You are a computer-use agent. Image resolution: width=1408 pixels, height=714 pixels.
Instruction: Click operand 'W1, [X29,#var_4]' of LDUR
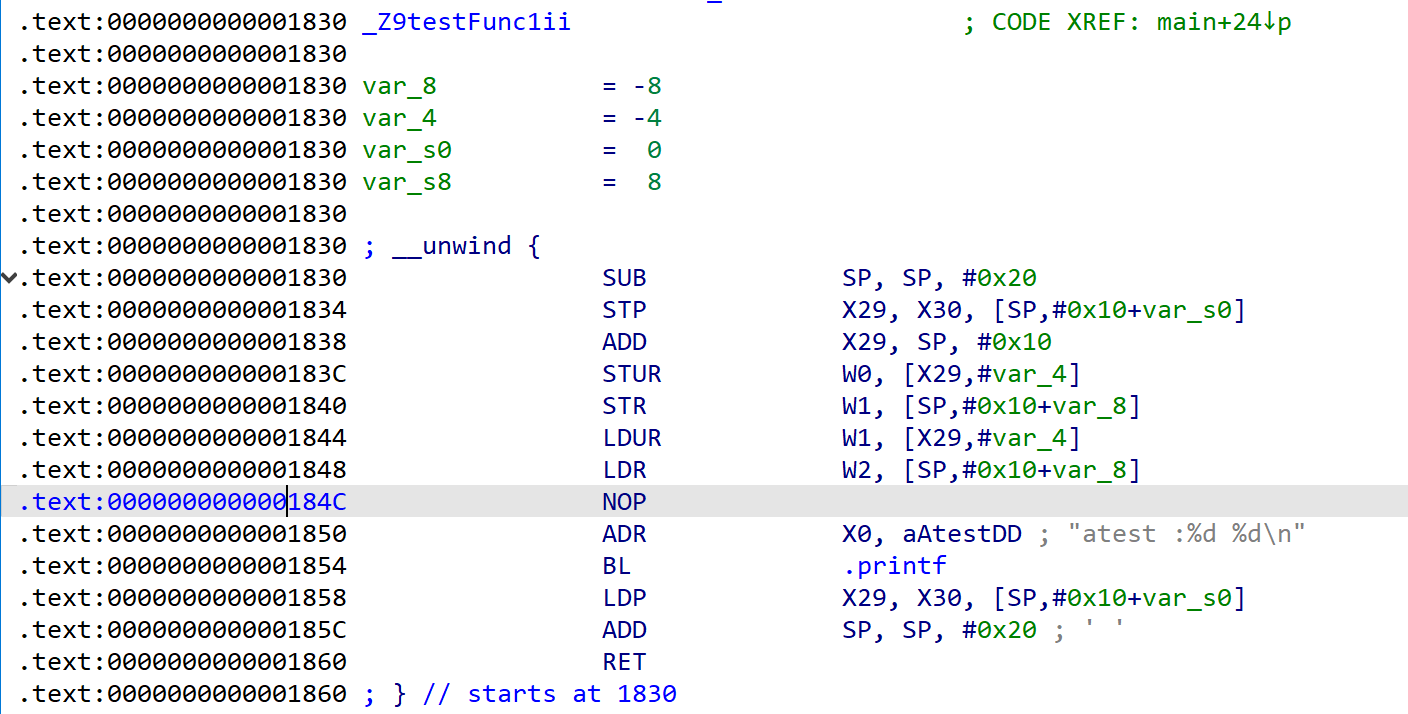(x=962, y=438)
